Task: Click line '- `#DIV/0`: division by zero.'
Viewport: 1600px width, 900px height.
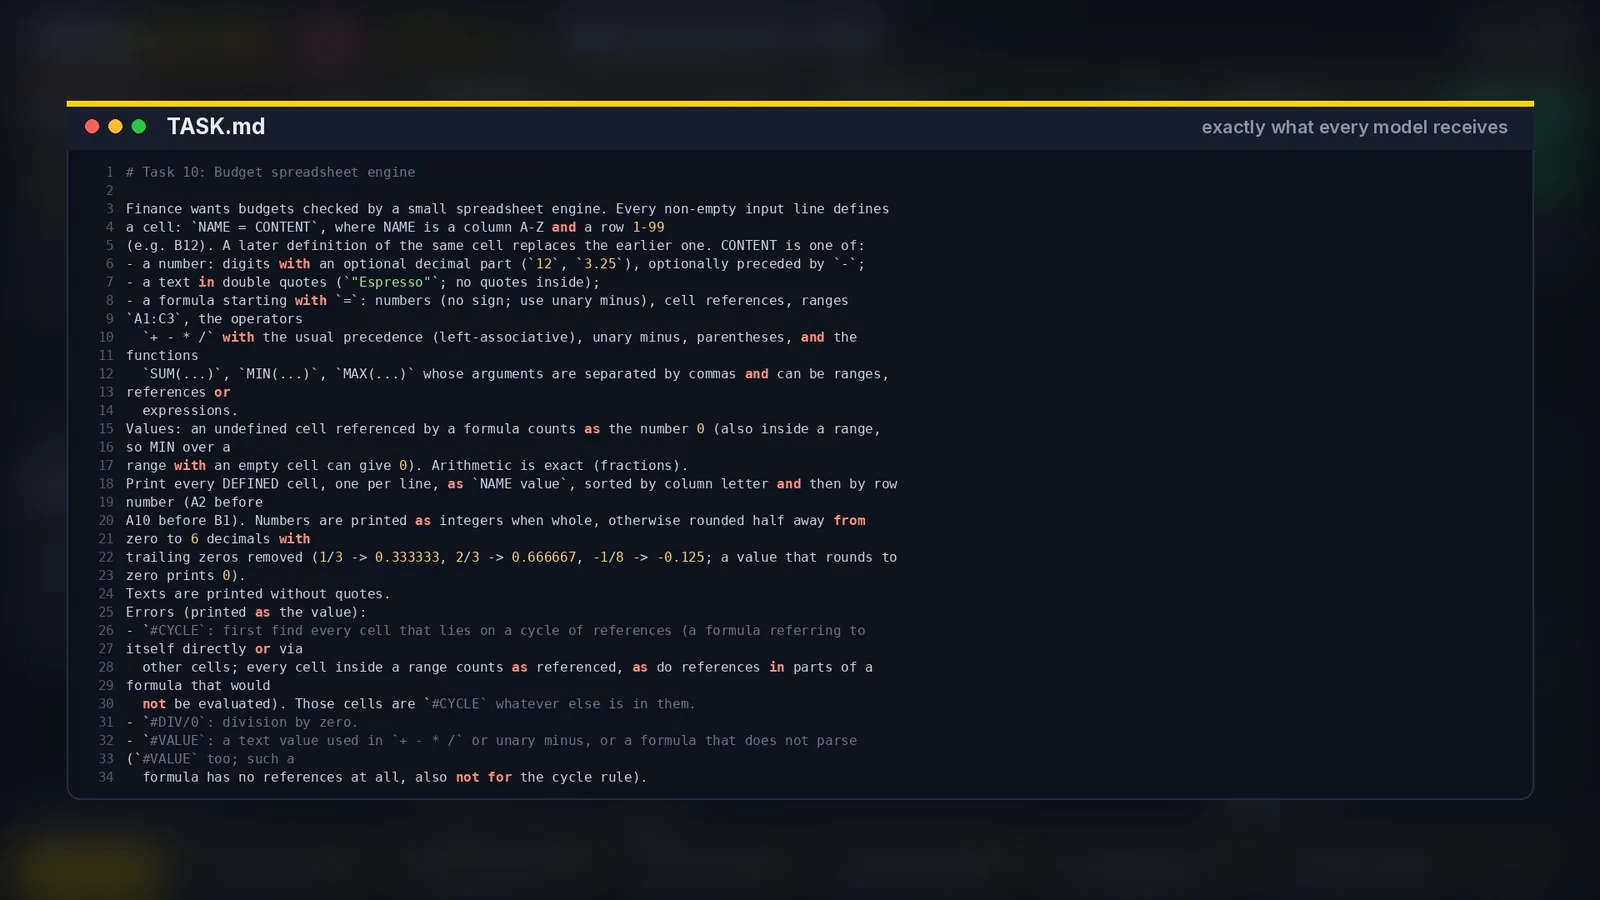Action: click(242, 722)
